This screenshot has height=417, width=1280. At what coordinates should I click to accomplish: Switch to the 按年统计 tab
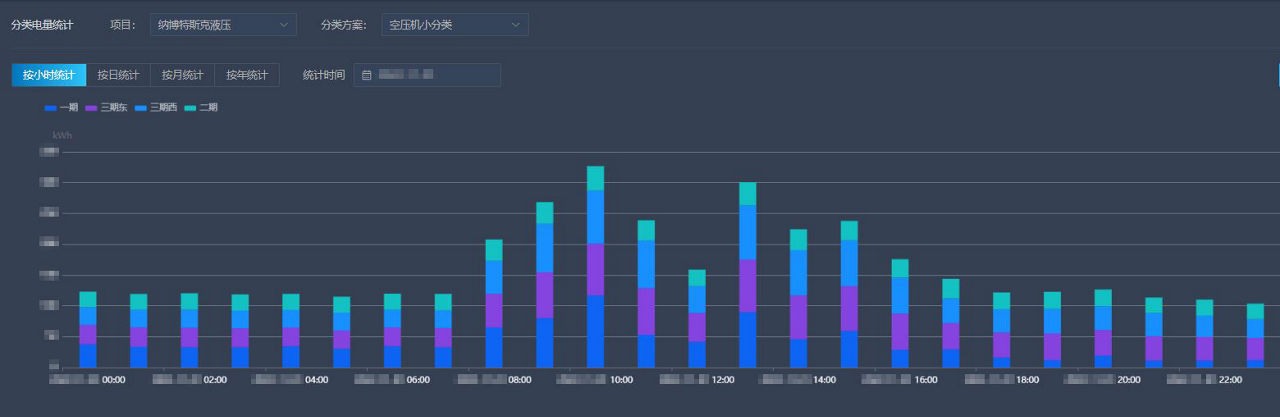tap(247, 75)
